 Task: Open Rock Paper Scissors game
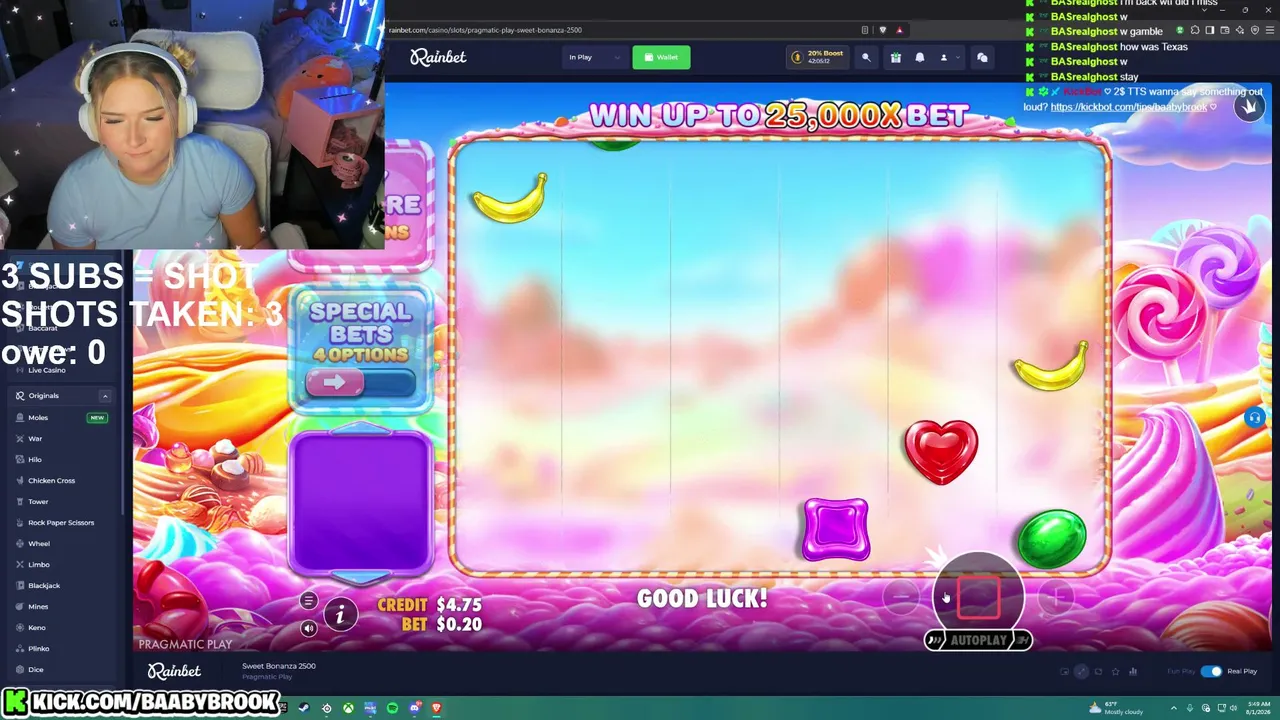point(61,522)
